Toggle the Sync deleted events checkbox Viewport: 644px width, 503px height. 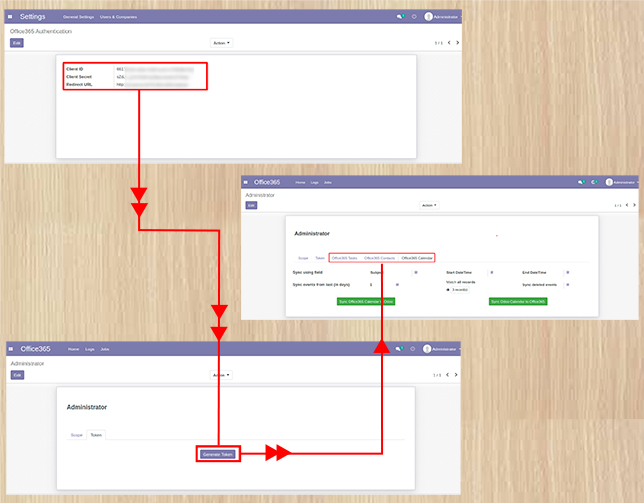tap(567, 284)
